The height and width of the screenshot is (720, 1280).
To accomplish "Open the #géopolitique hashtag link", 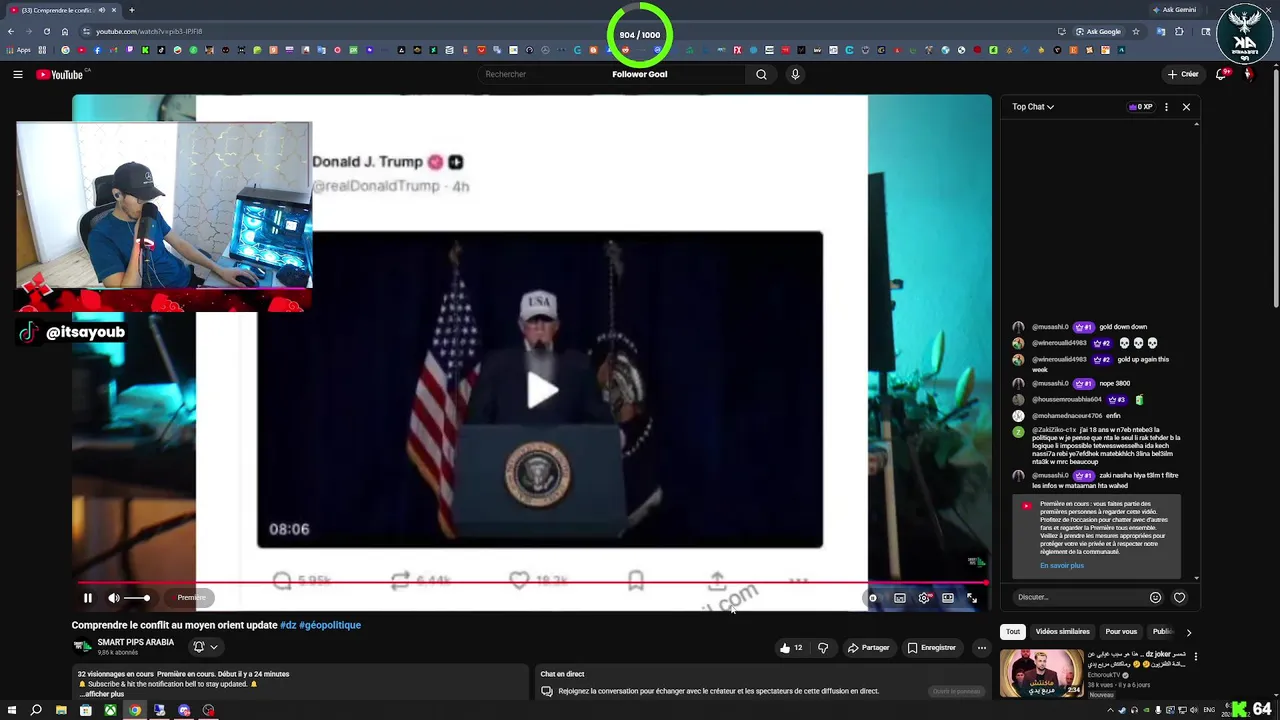I will pos(330,625).
